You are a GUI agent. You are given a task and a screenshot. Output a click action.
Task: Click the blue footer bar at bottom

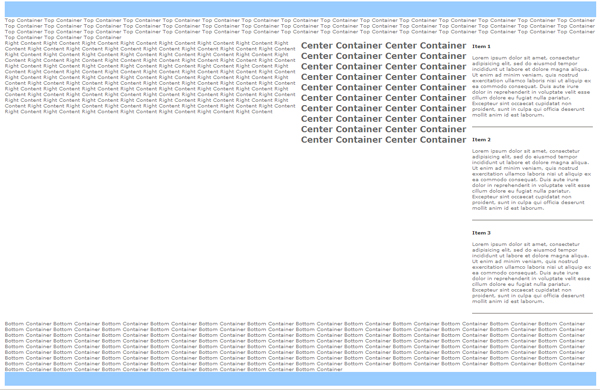point(300,379)
